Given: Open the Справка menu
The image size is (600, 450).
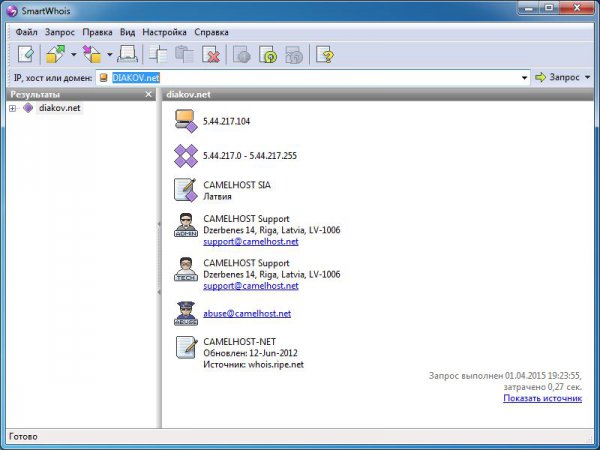Looking at the screenshot, I should coord(212,32).
